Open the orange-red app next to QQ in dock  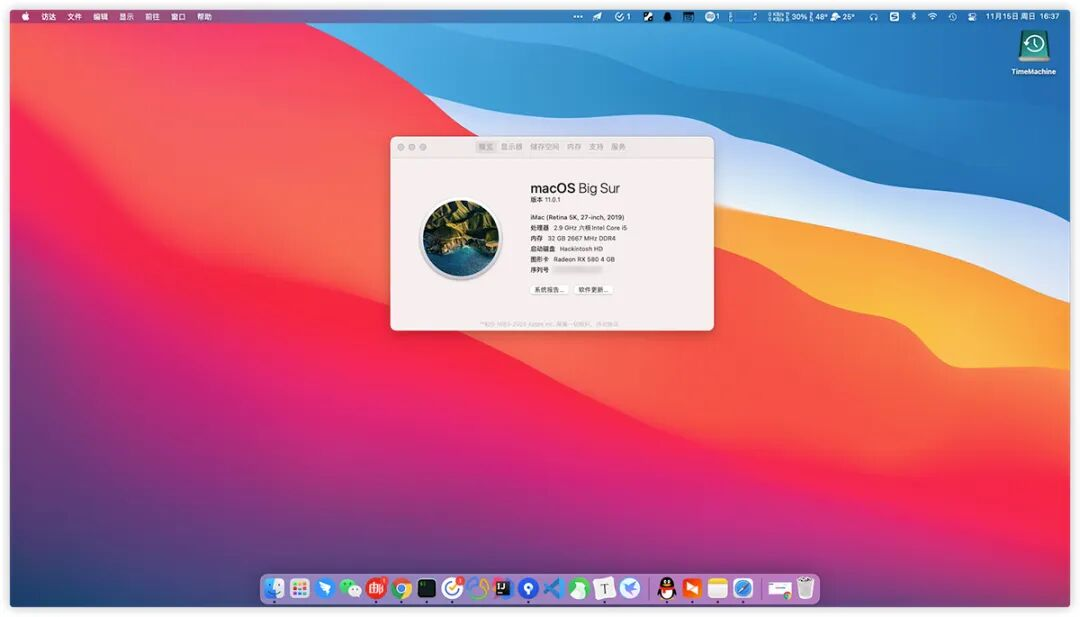(x=692, y=589)
